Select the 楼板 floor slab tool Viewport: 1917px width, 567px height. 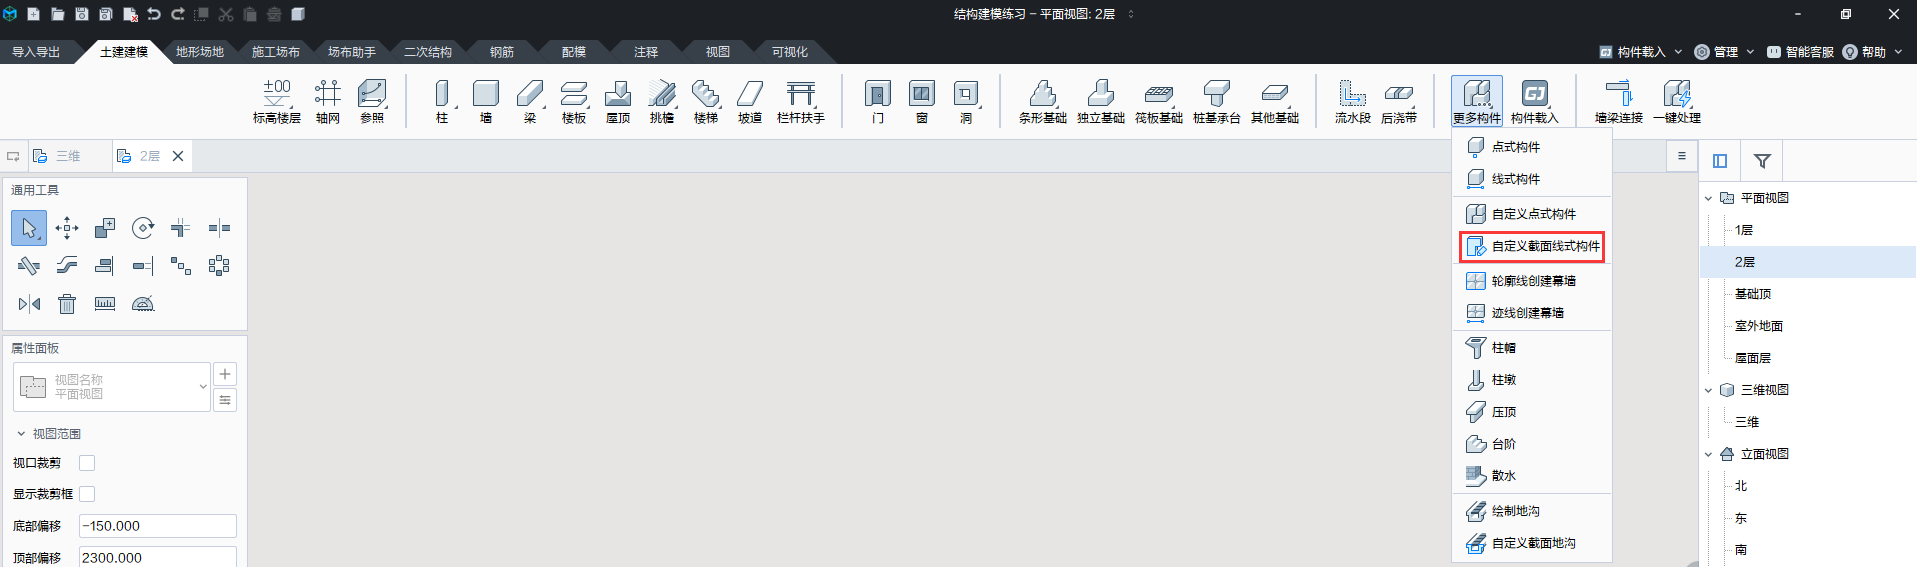pyautogui.click(x=574, y=101)
